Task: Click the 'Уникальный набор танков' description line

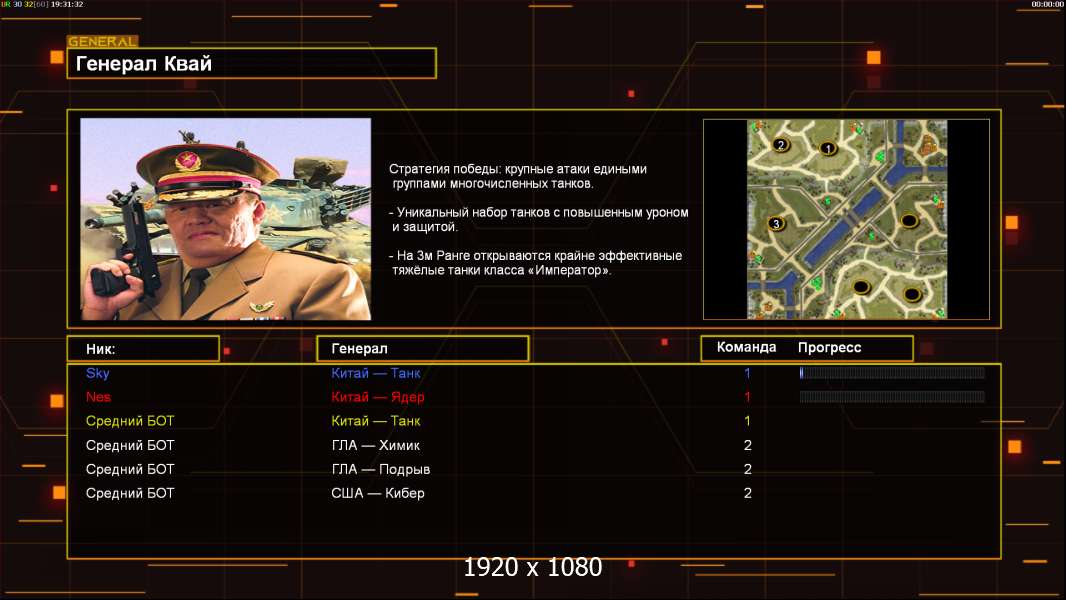Action: pyautogui.click(x=539, y=219)
